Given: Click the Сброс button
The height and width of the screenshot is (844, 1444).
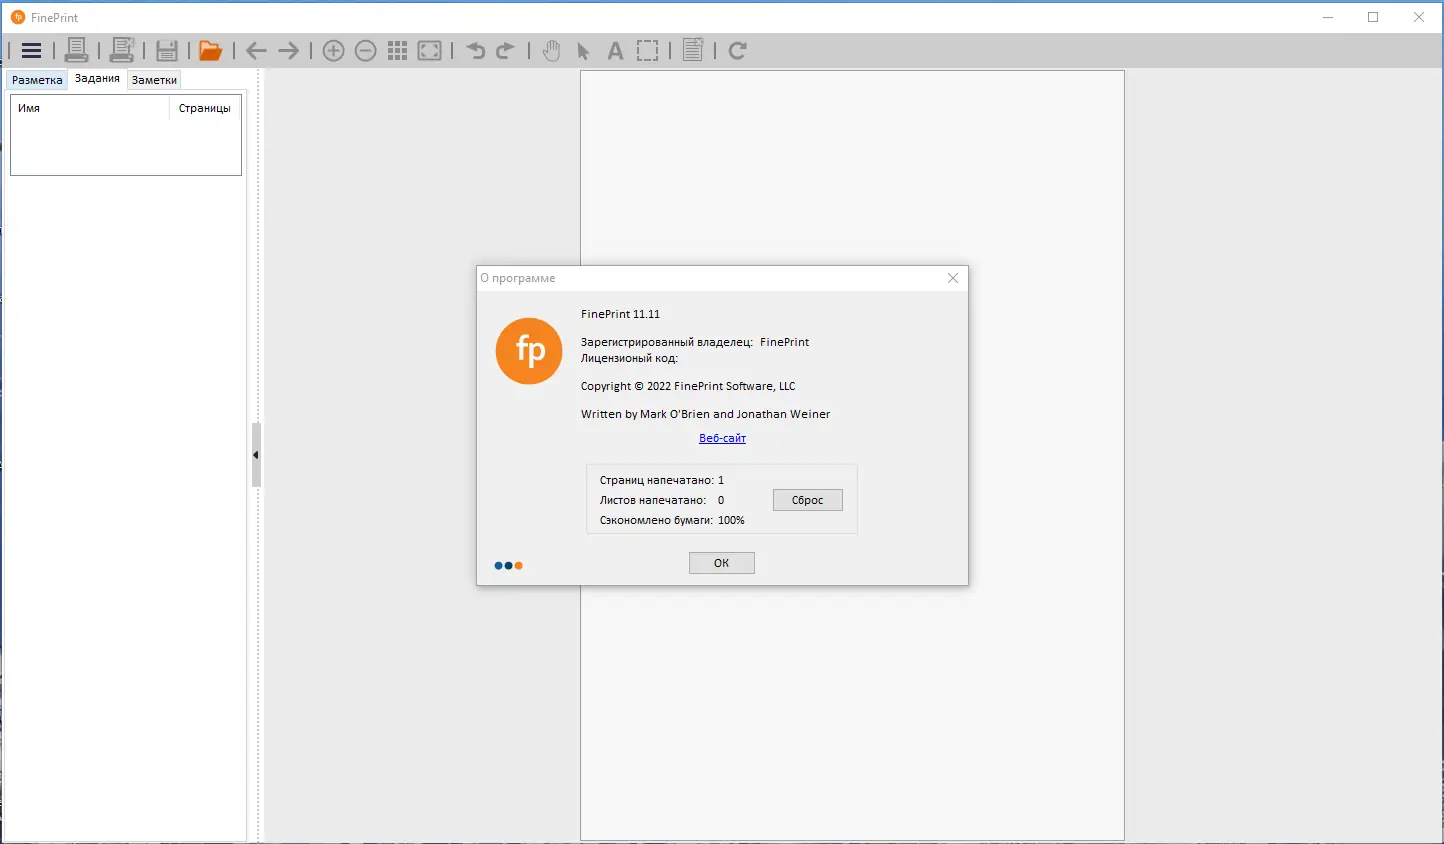Looking at the screenshot, I should tap(808, 500).
